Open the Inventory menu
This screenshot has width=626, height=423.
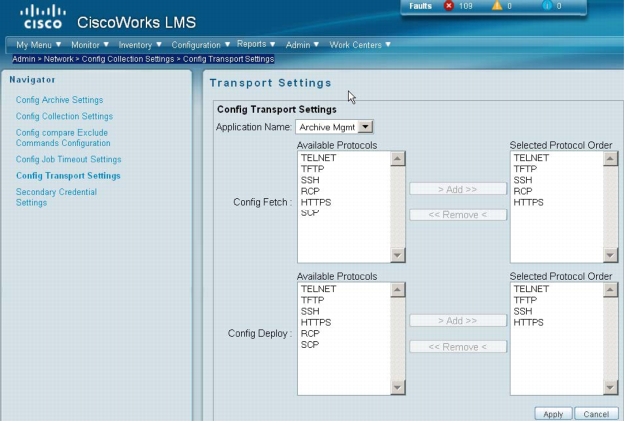tap(140, 45)
